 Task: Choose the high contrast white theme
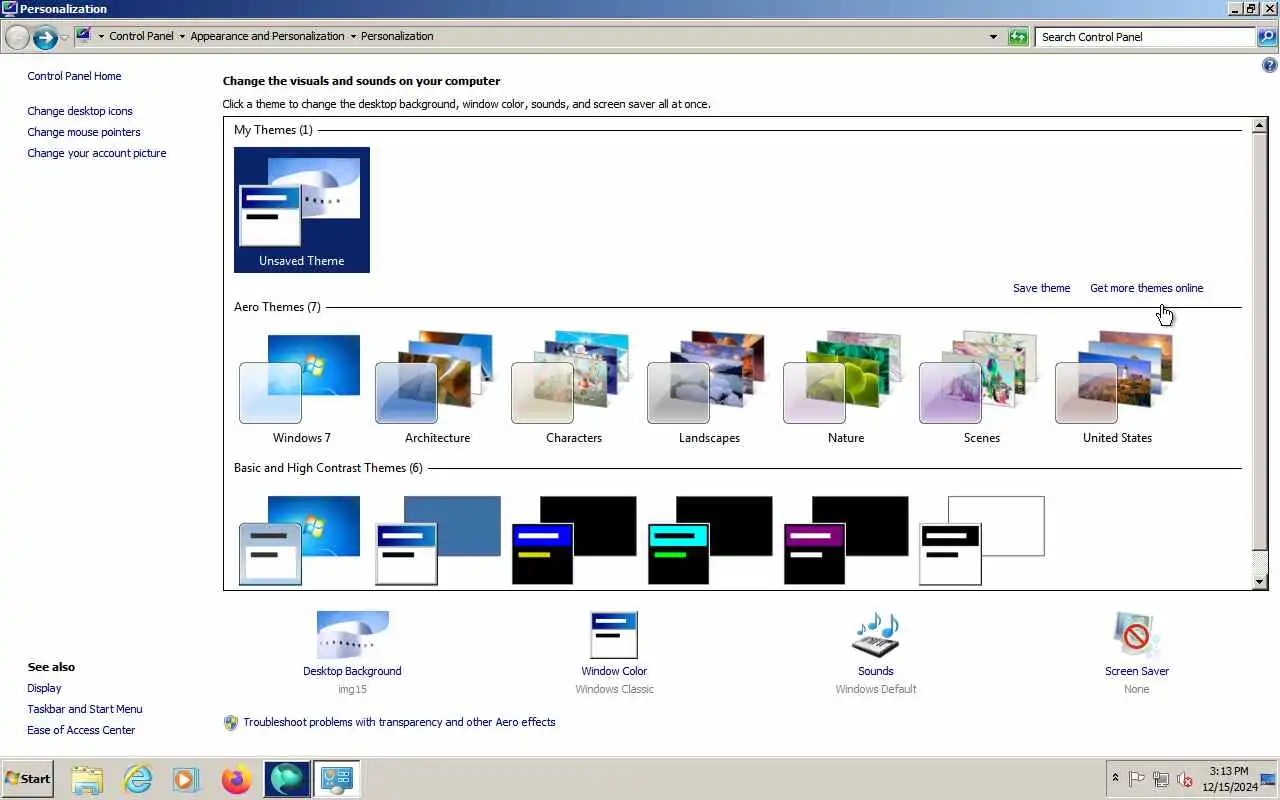click(x=981, y=540)
